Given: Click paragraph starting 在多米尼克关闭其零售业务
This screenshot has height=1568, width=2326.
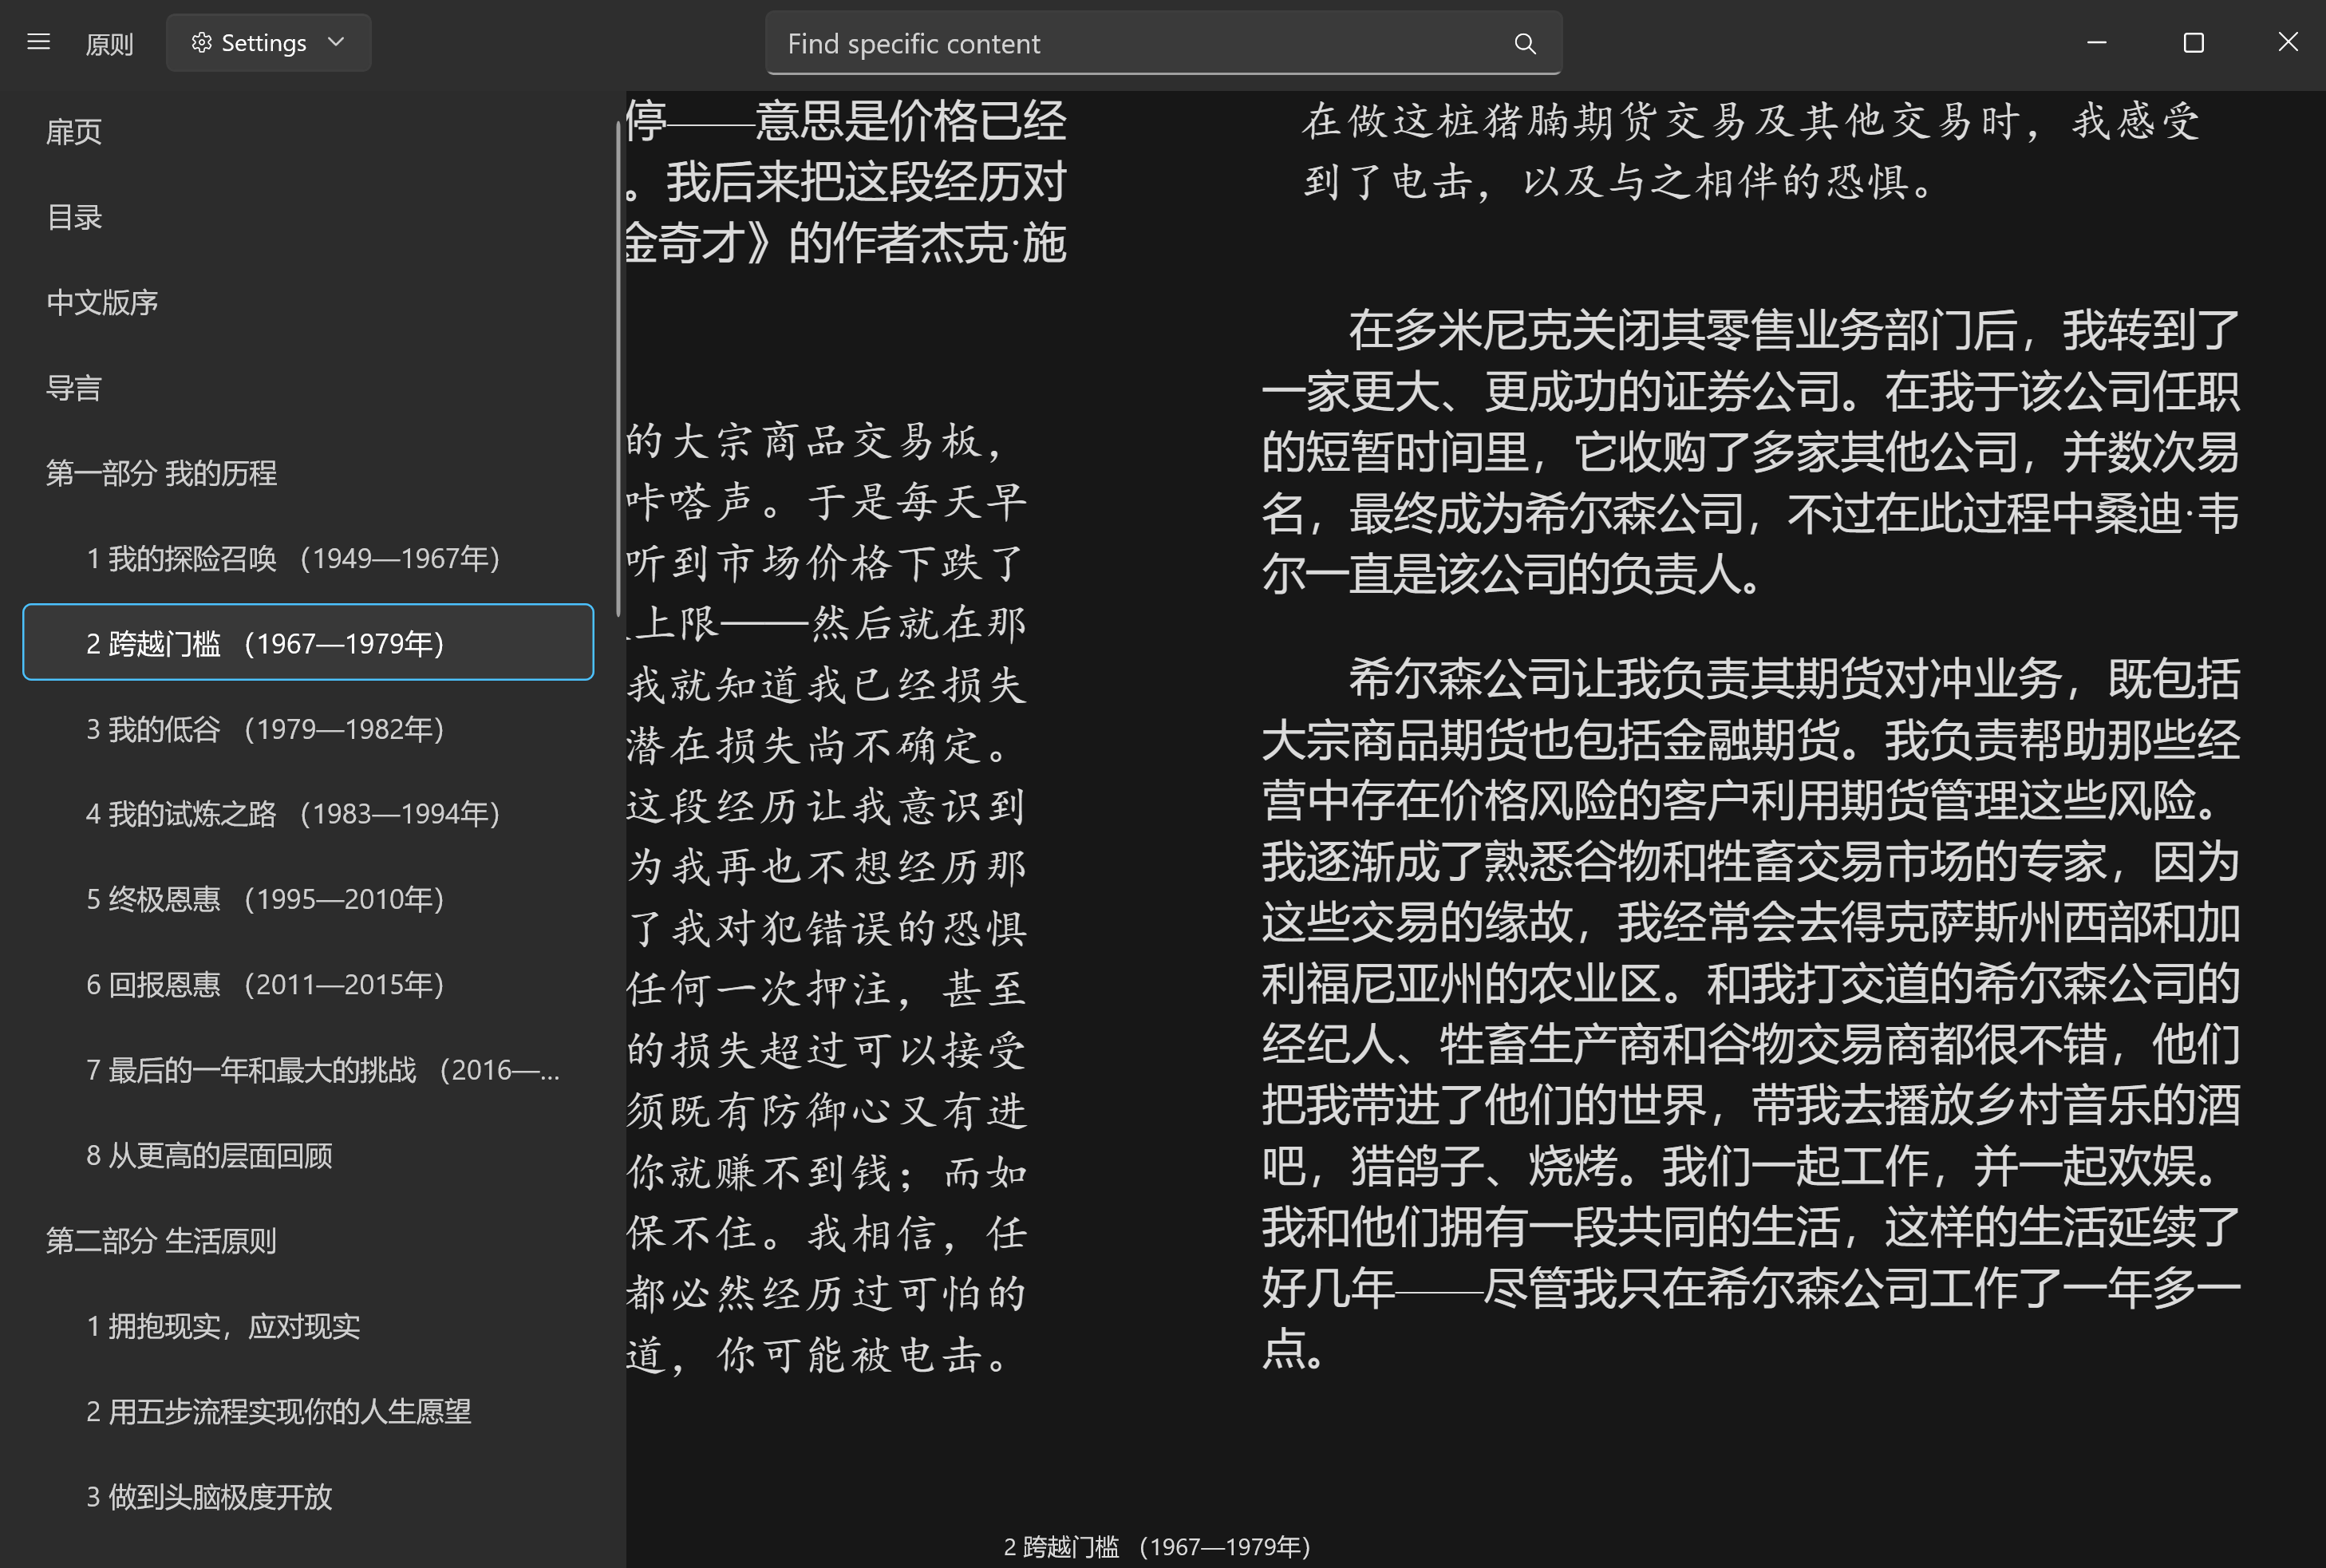Looking at the screenshot, I should [1750, 451].
